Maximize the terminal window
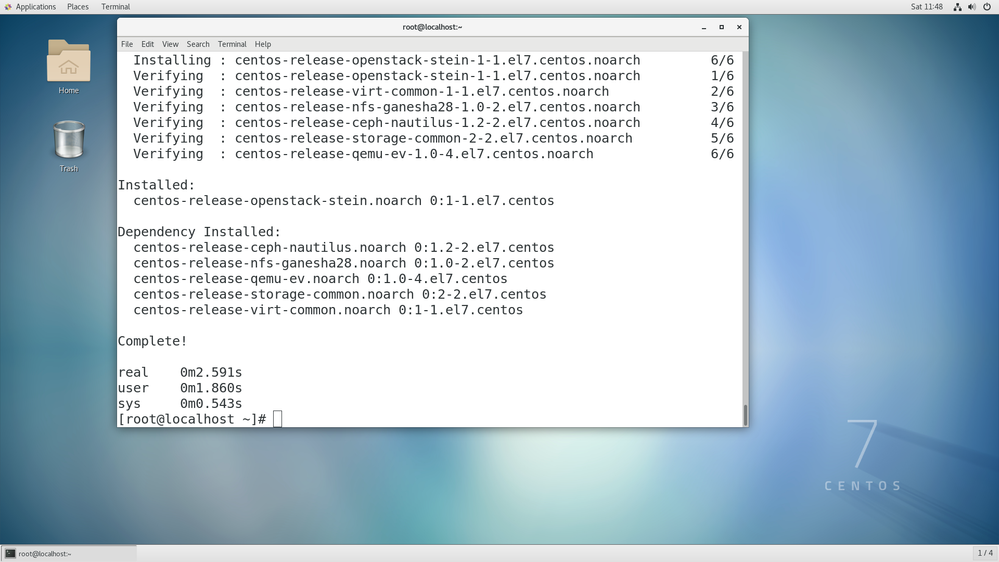This screenshot has width=999, height=562. [x=721, y=27]
